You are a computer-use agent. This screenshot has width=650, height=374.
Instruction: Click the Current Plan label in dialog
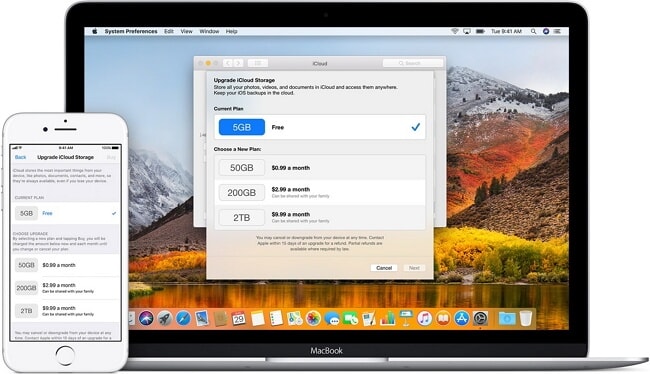228,109
